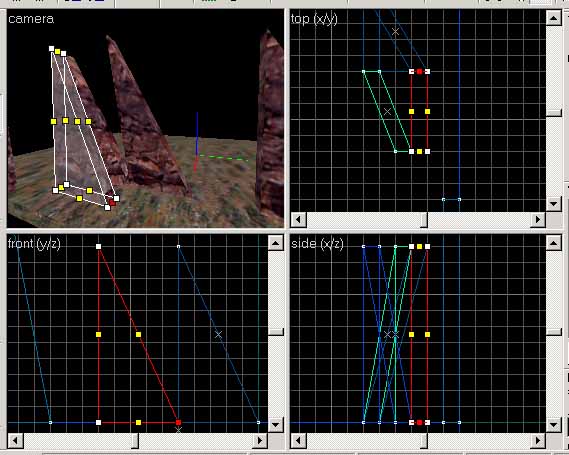Click the scroll-up arrow in the side (x/z) view
Viewport: 569px width, 455px height.
click(554, 243)
